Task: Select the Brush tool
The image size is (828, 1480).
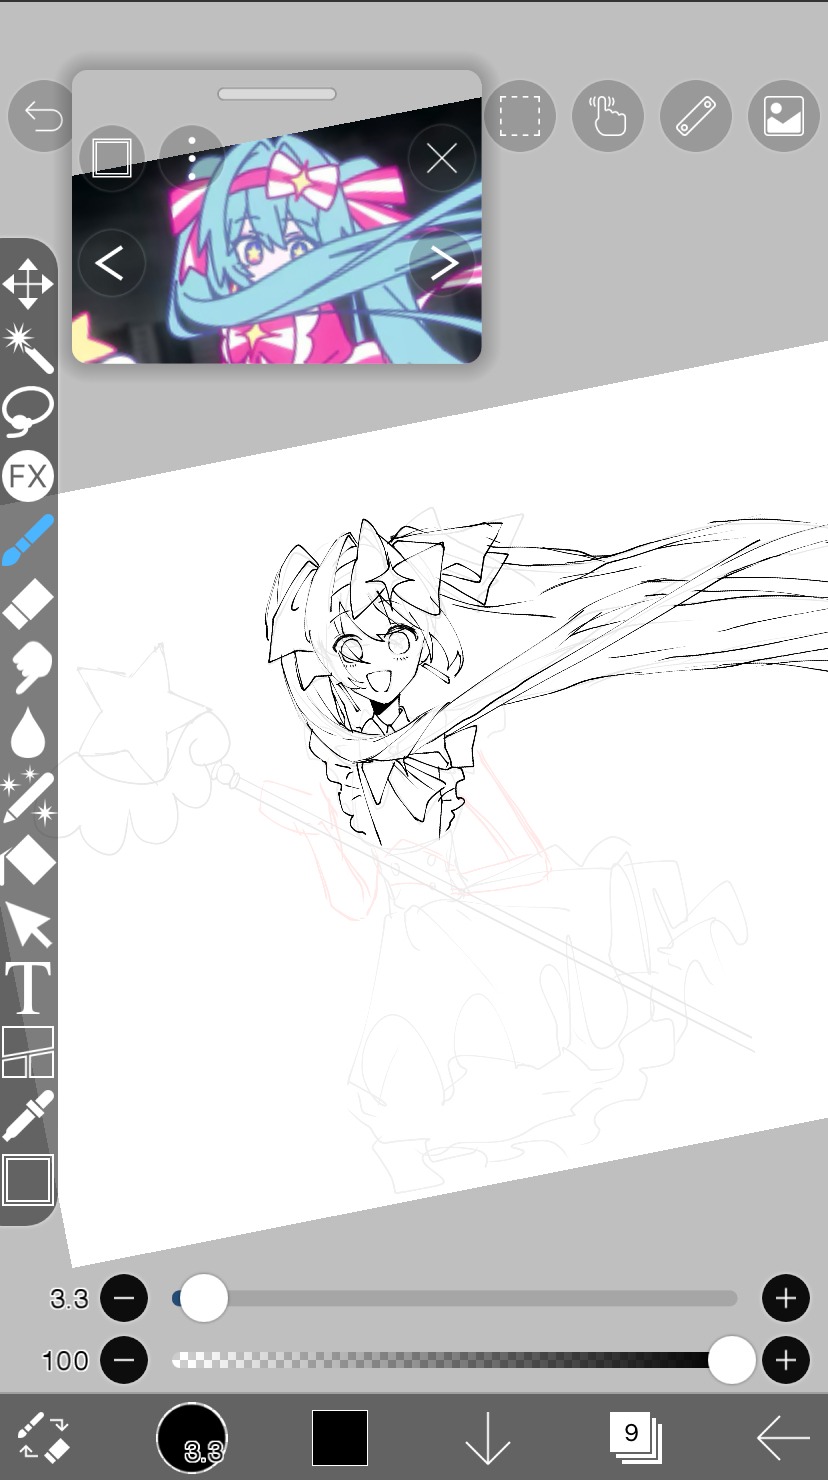Action: tap(28, 540)
